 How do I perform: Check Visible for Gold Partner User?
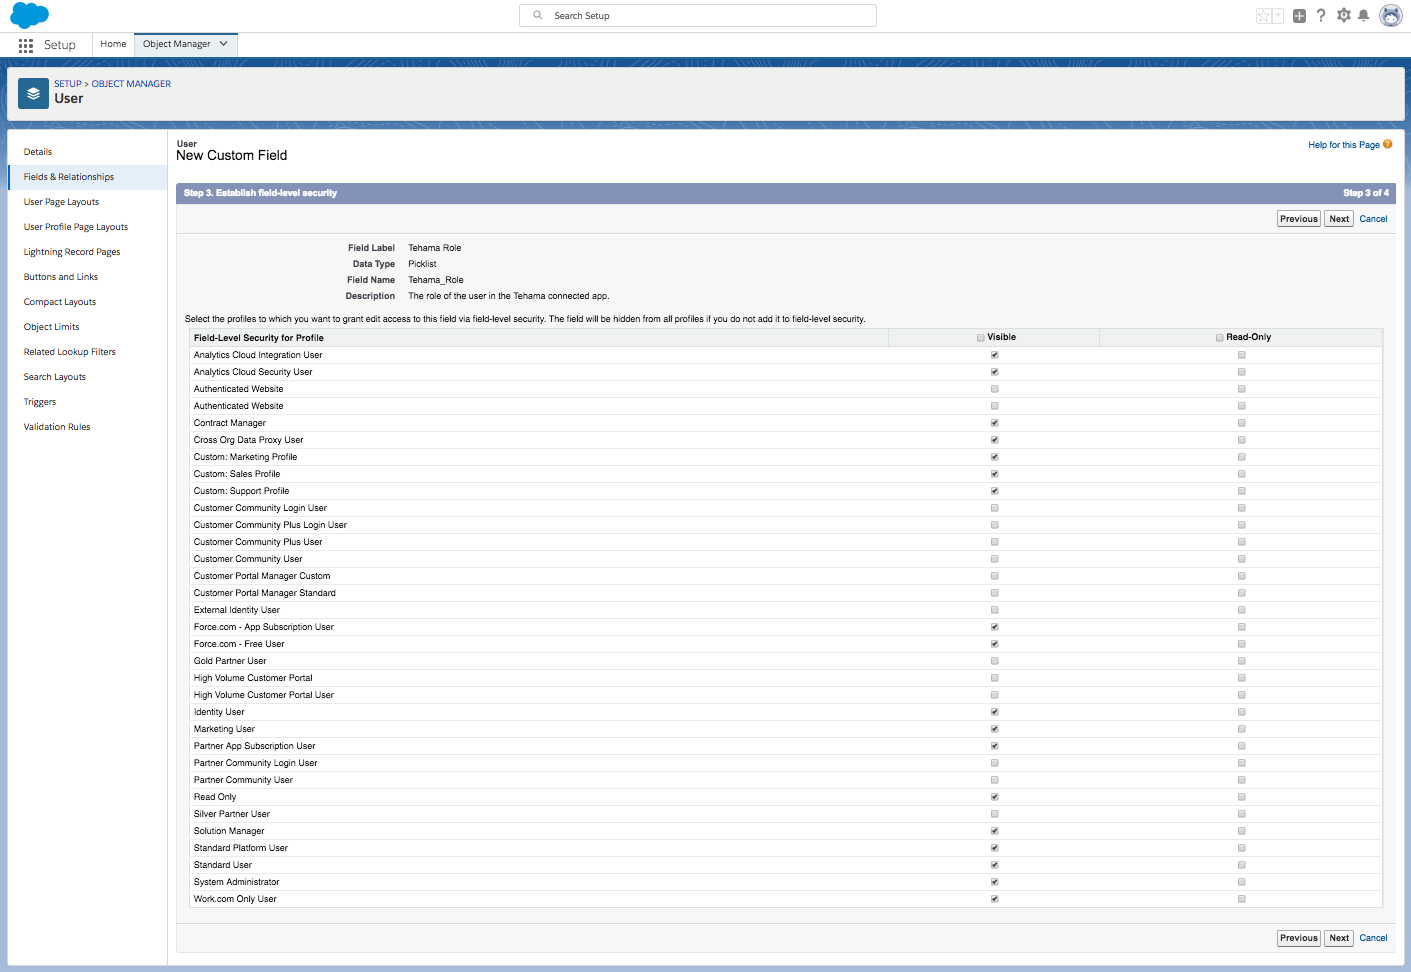(x=994, y=661)
